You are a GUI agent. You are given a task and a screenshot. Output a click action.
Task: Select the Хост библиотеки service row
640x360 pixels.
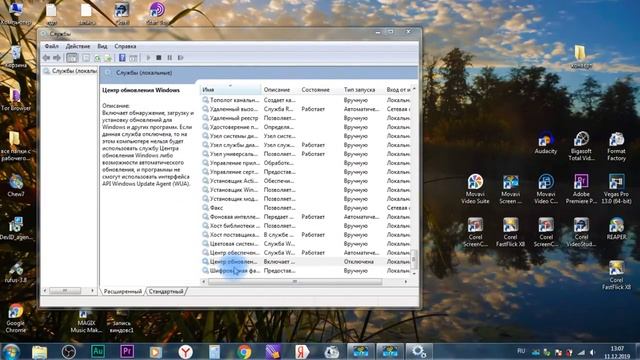[306, 226]
